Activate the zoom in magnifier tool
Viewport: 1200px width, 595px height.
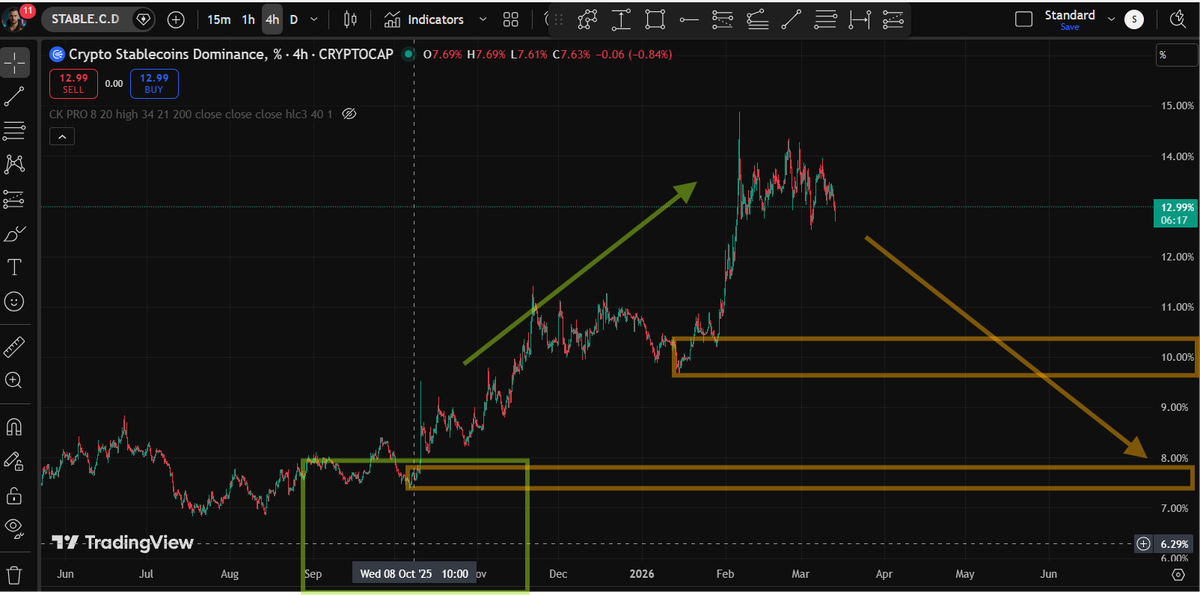[15, 380]
